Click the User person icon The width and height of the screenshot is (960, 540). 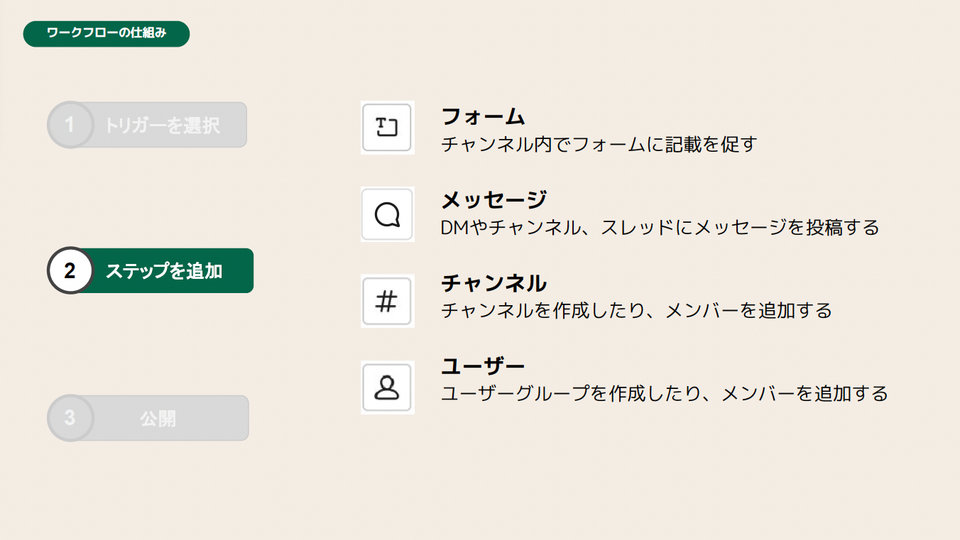pos(387,387)
